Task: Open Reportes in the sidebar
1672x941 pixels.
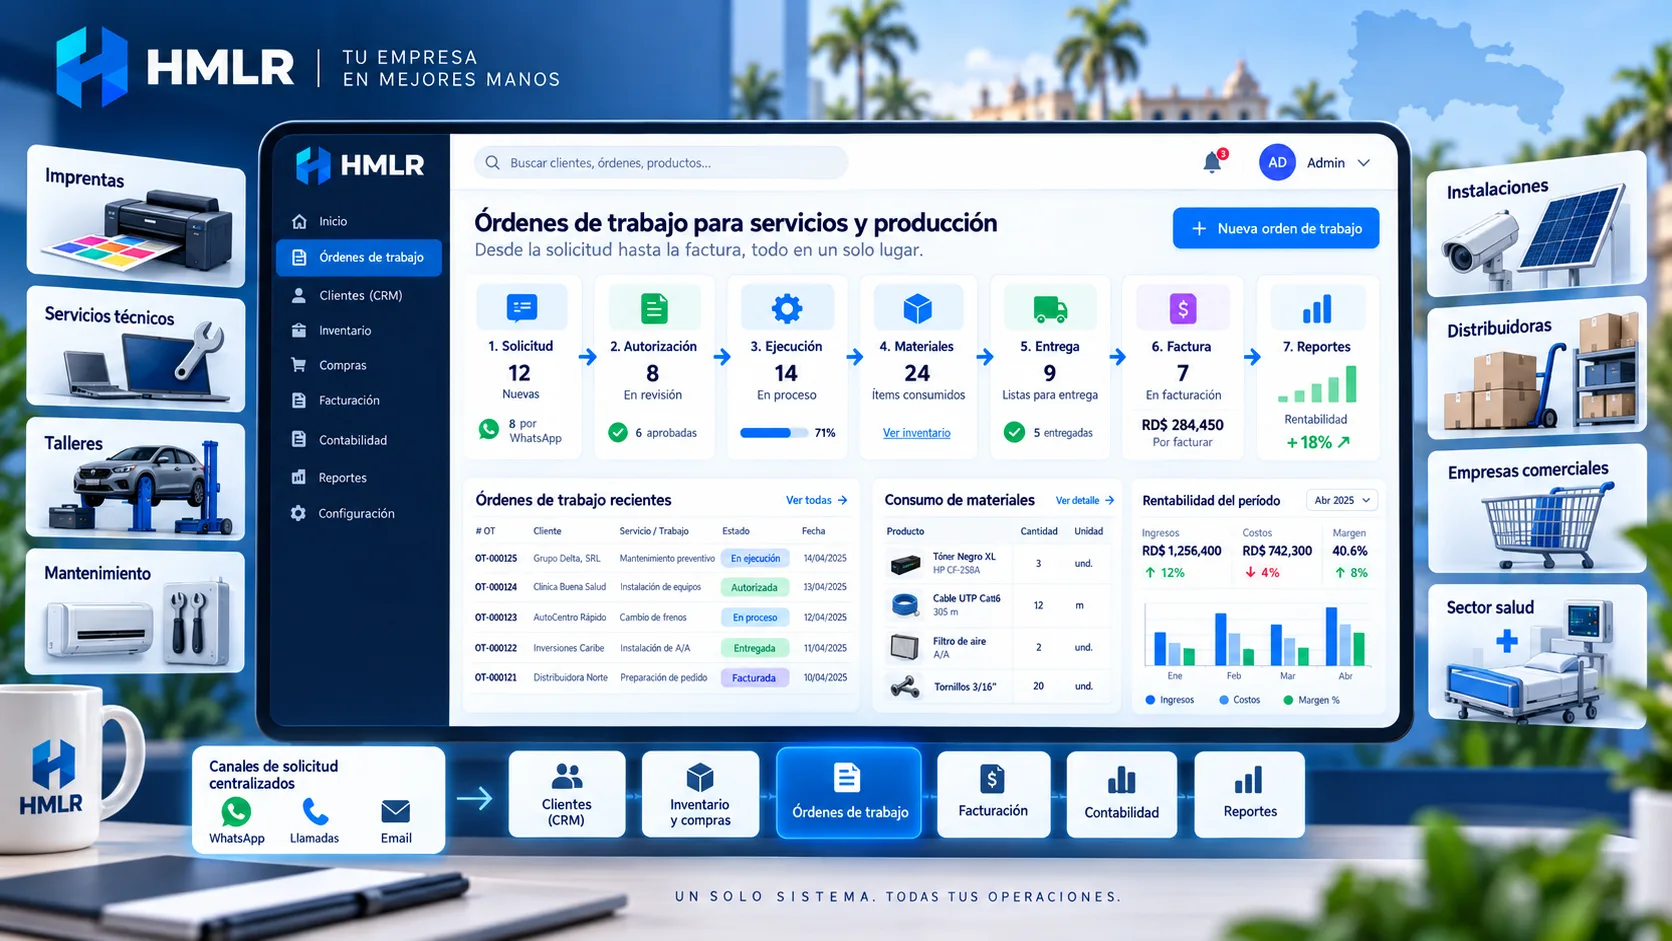Action: (342, 478)
